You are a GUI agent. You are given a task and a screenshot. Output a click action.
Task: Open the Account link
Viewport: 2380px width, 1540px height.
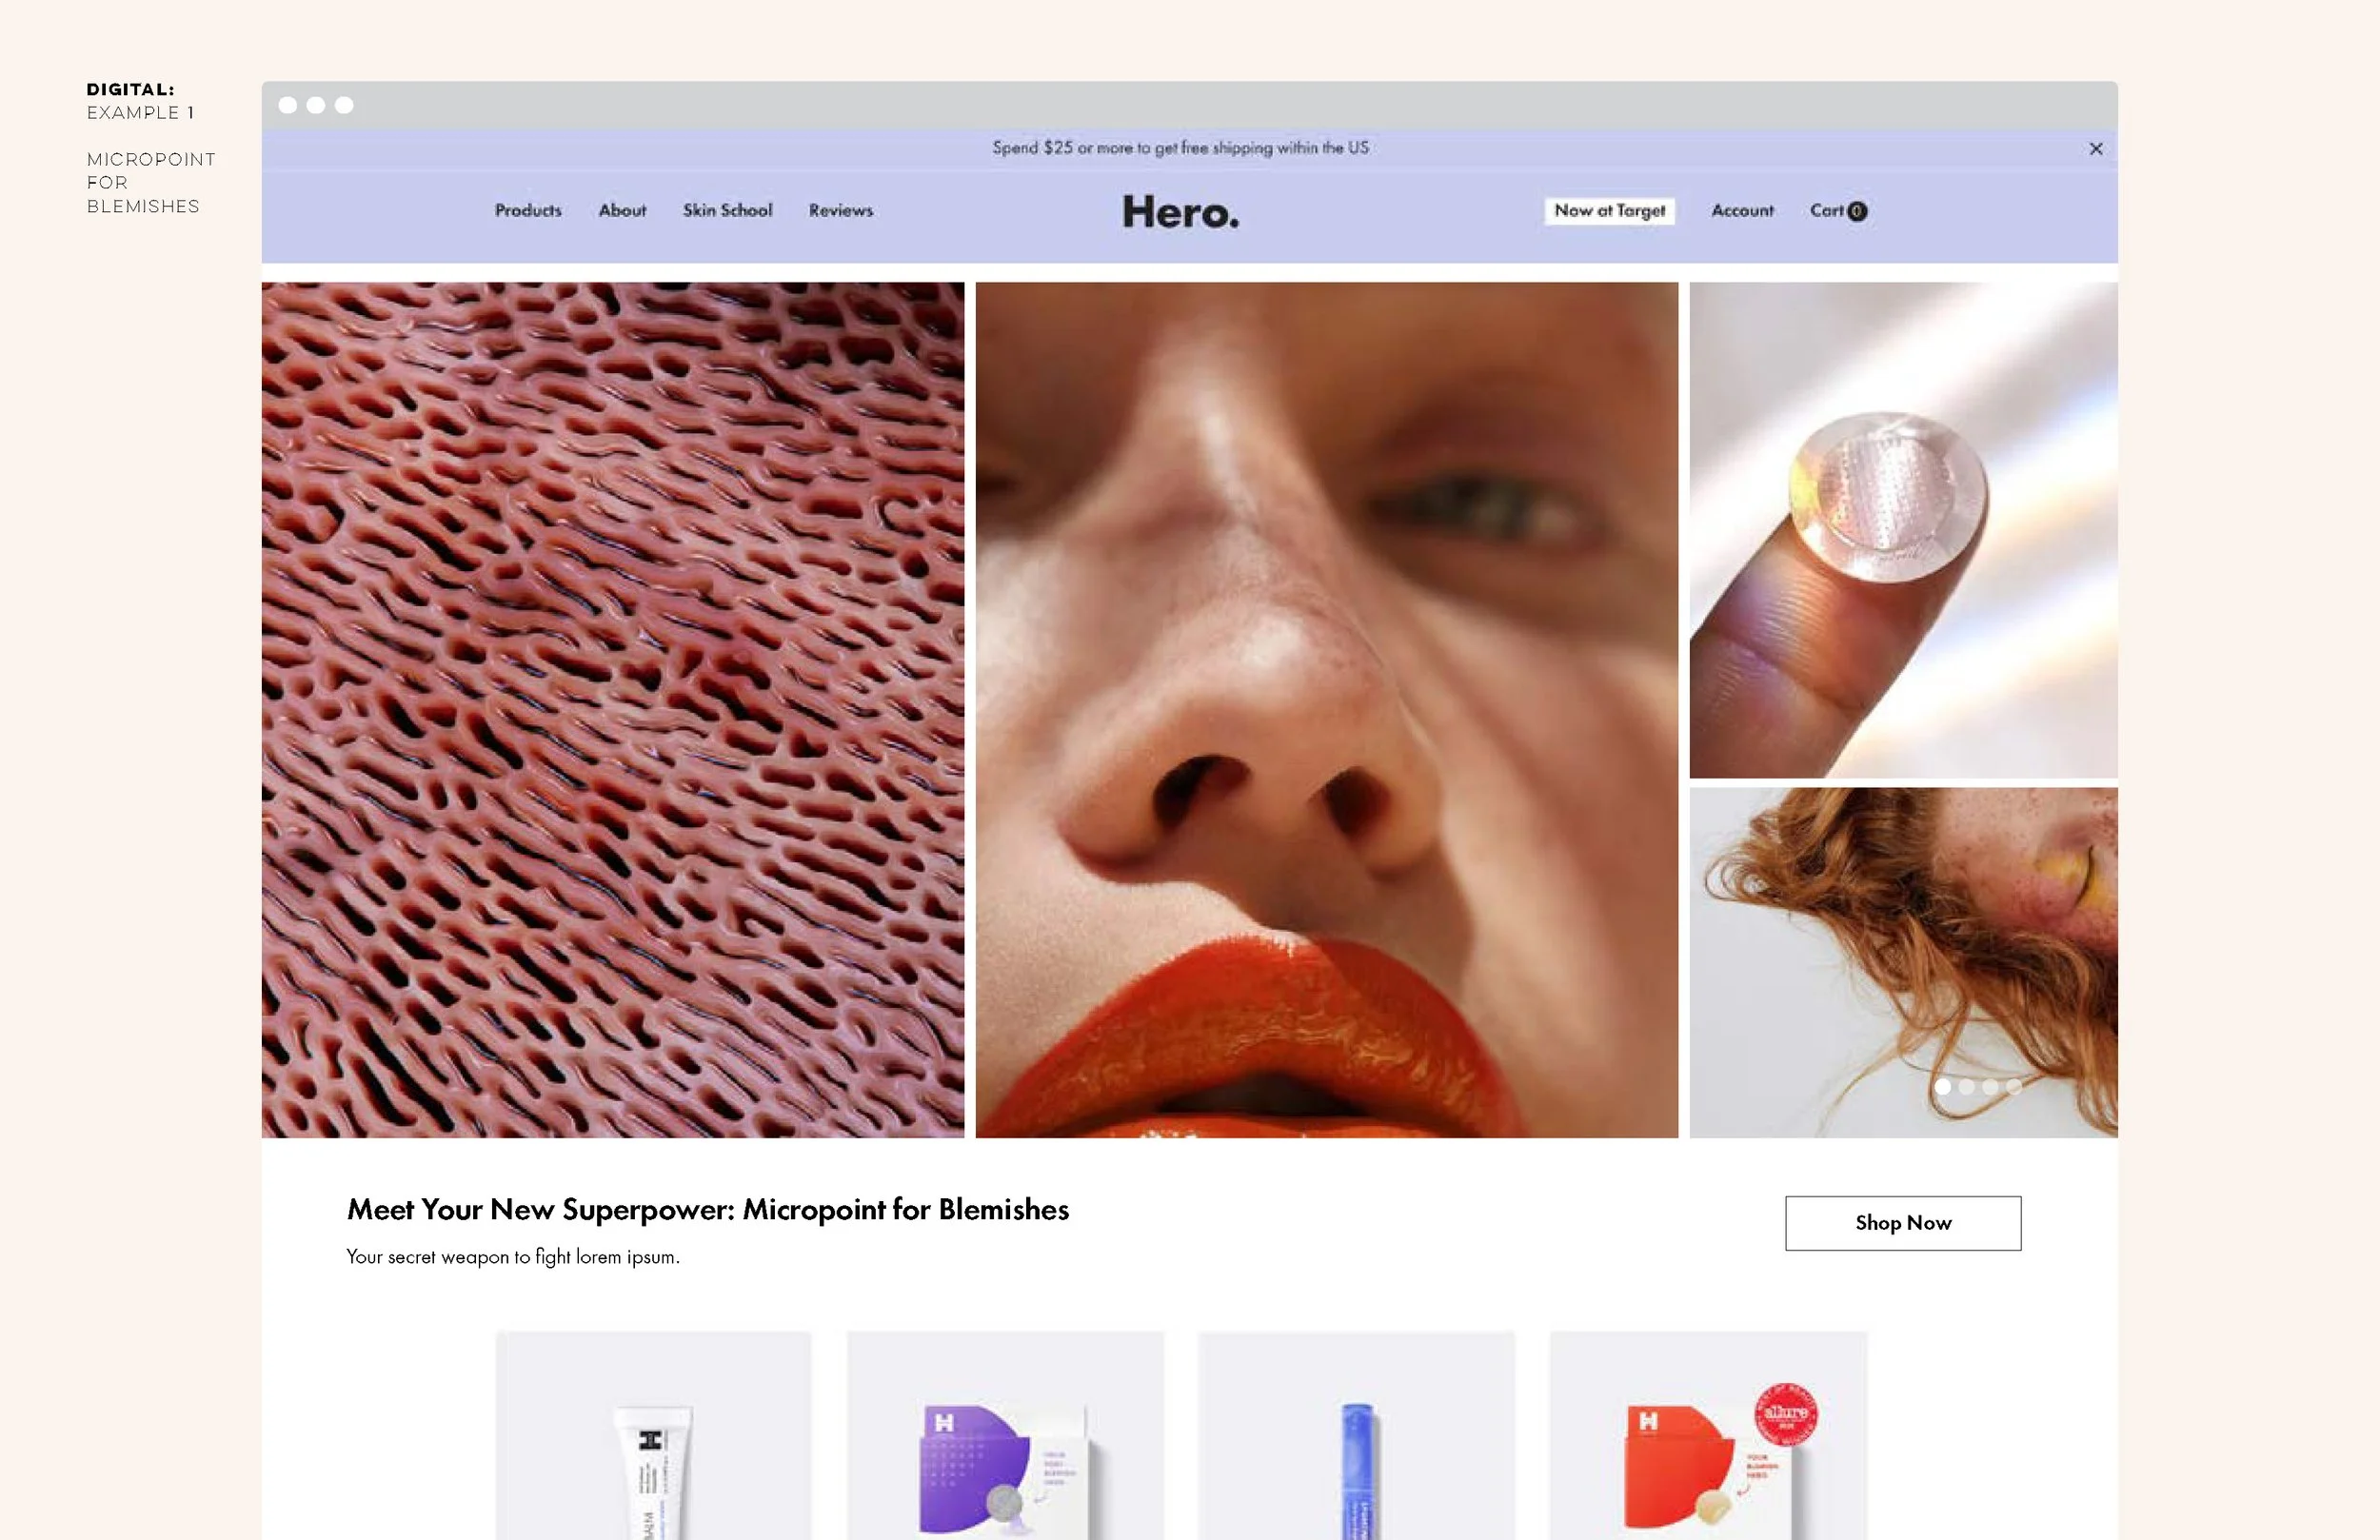coord(1742,211)
